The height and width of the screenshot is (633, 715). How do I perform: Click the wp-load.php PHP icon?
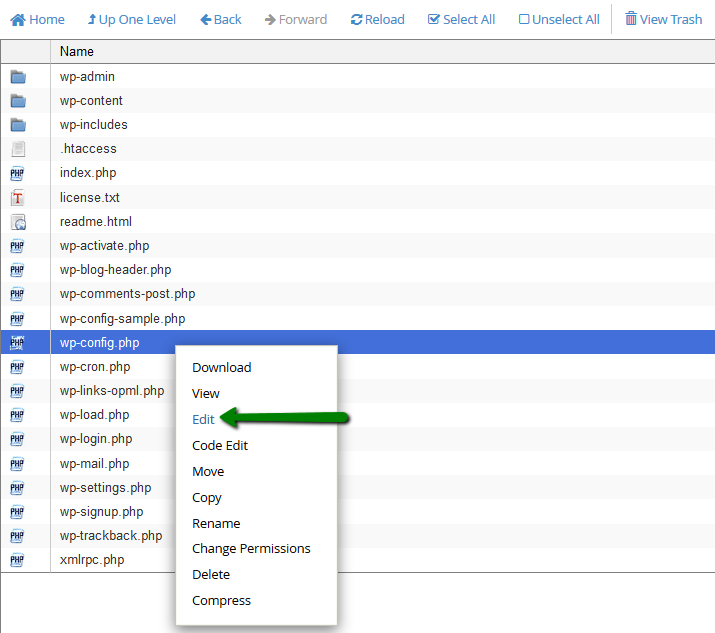point(17,415)
